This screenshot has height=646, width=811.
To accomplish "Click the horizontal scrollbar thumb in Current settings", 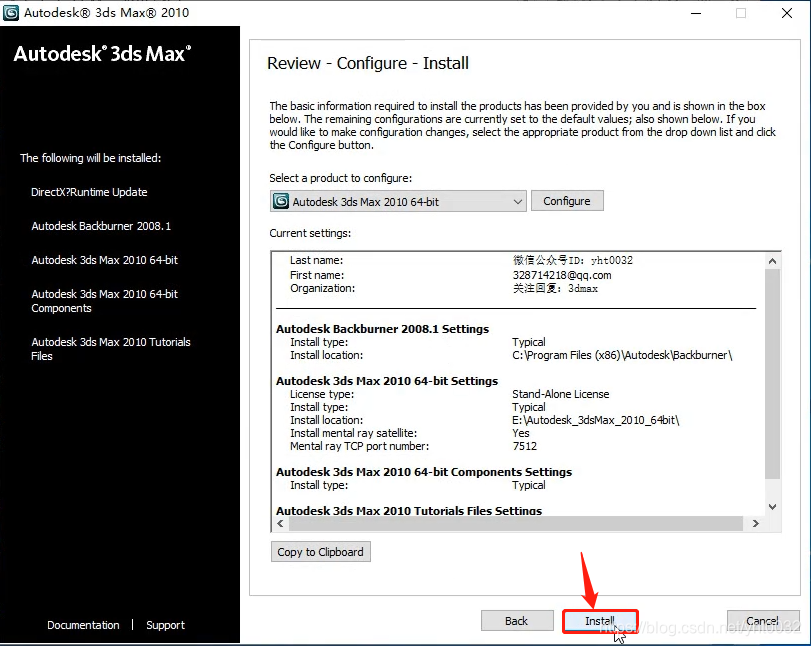I will pos(516,523).
